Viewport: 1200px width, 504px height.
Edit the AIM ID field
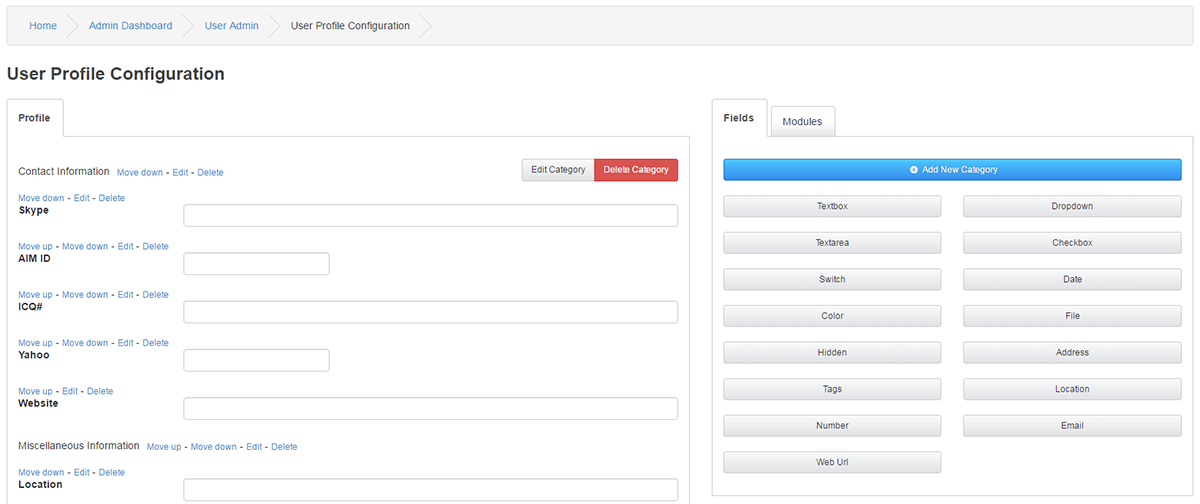125,246
